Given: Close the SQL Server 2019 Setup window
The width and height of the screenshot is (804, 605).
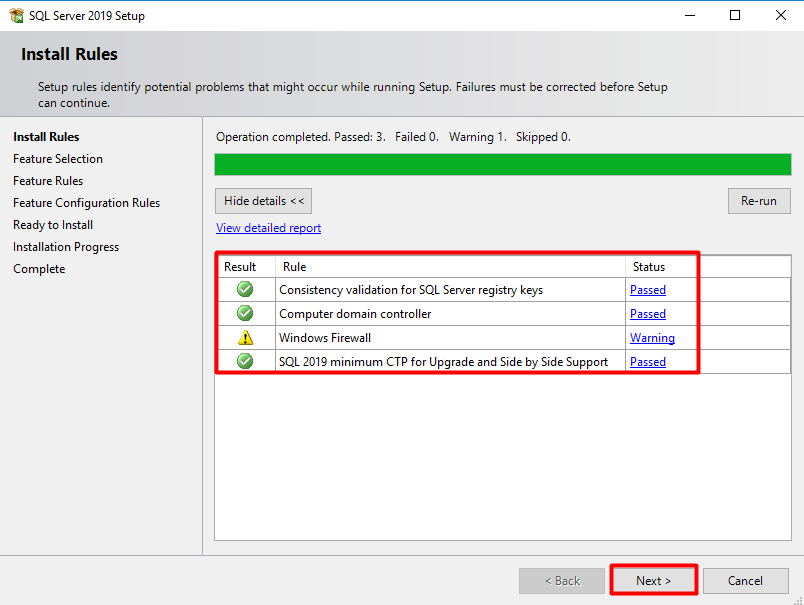Looking at the screenshot, I should click(x=780, y=15).
